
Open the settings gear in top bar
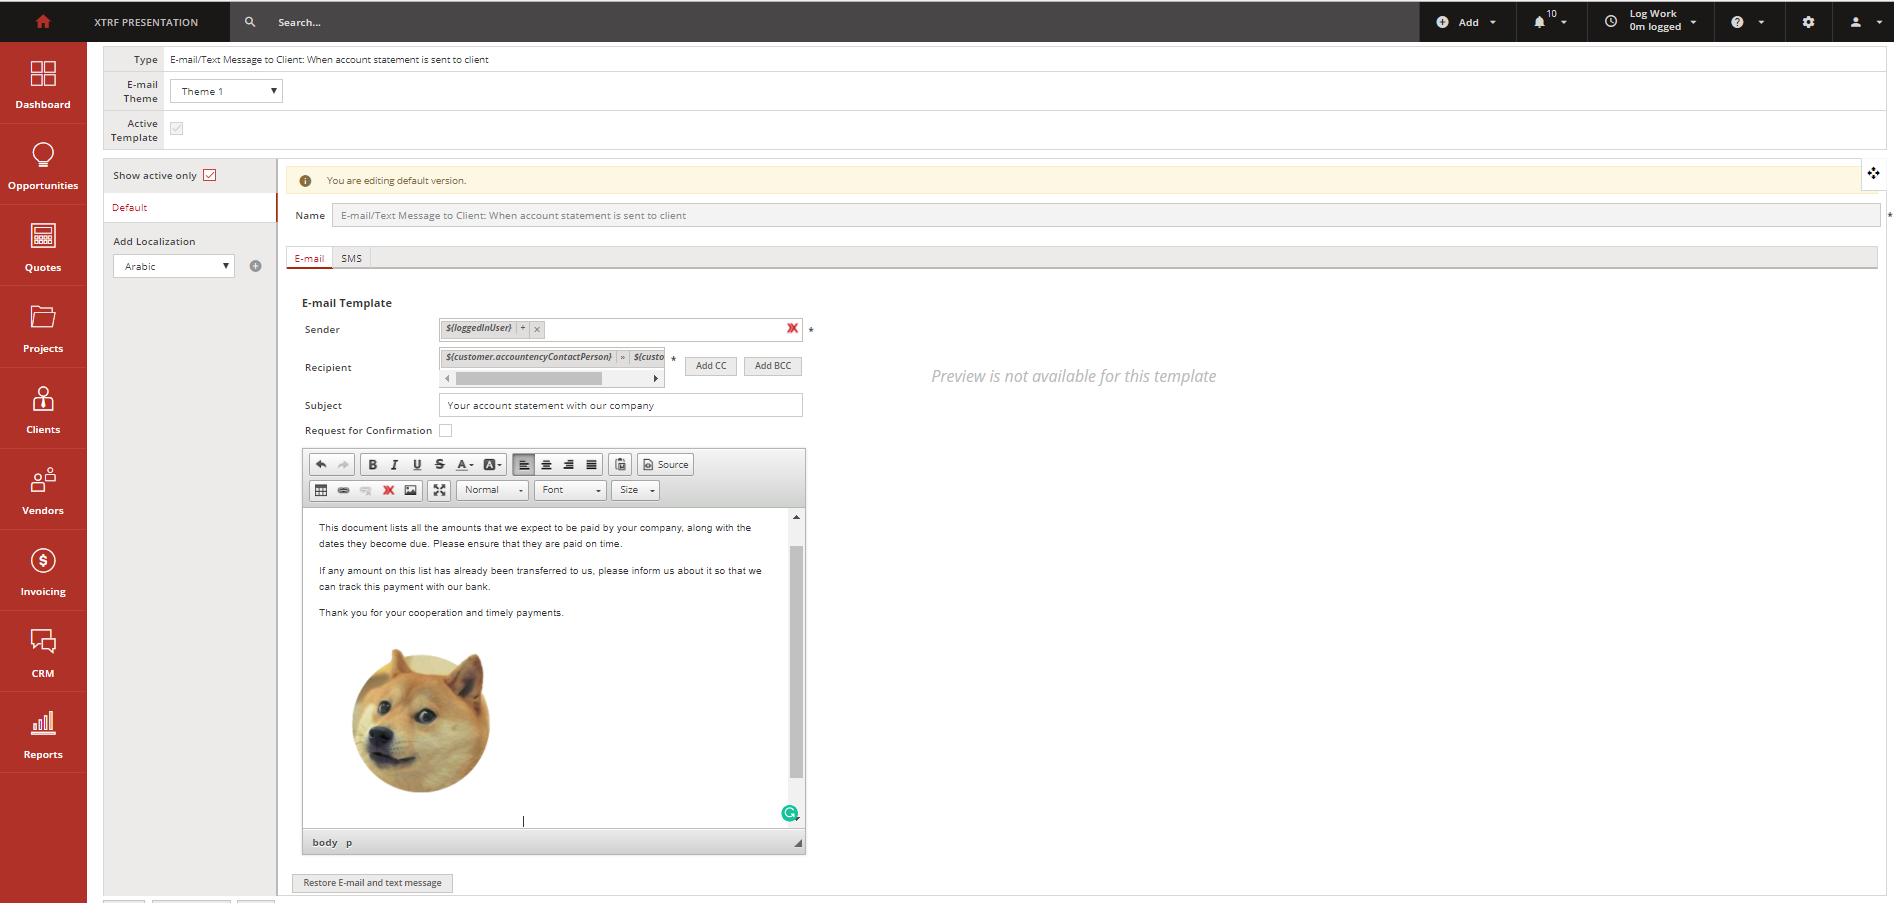1808,22
